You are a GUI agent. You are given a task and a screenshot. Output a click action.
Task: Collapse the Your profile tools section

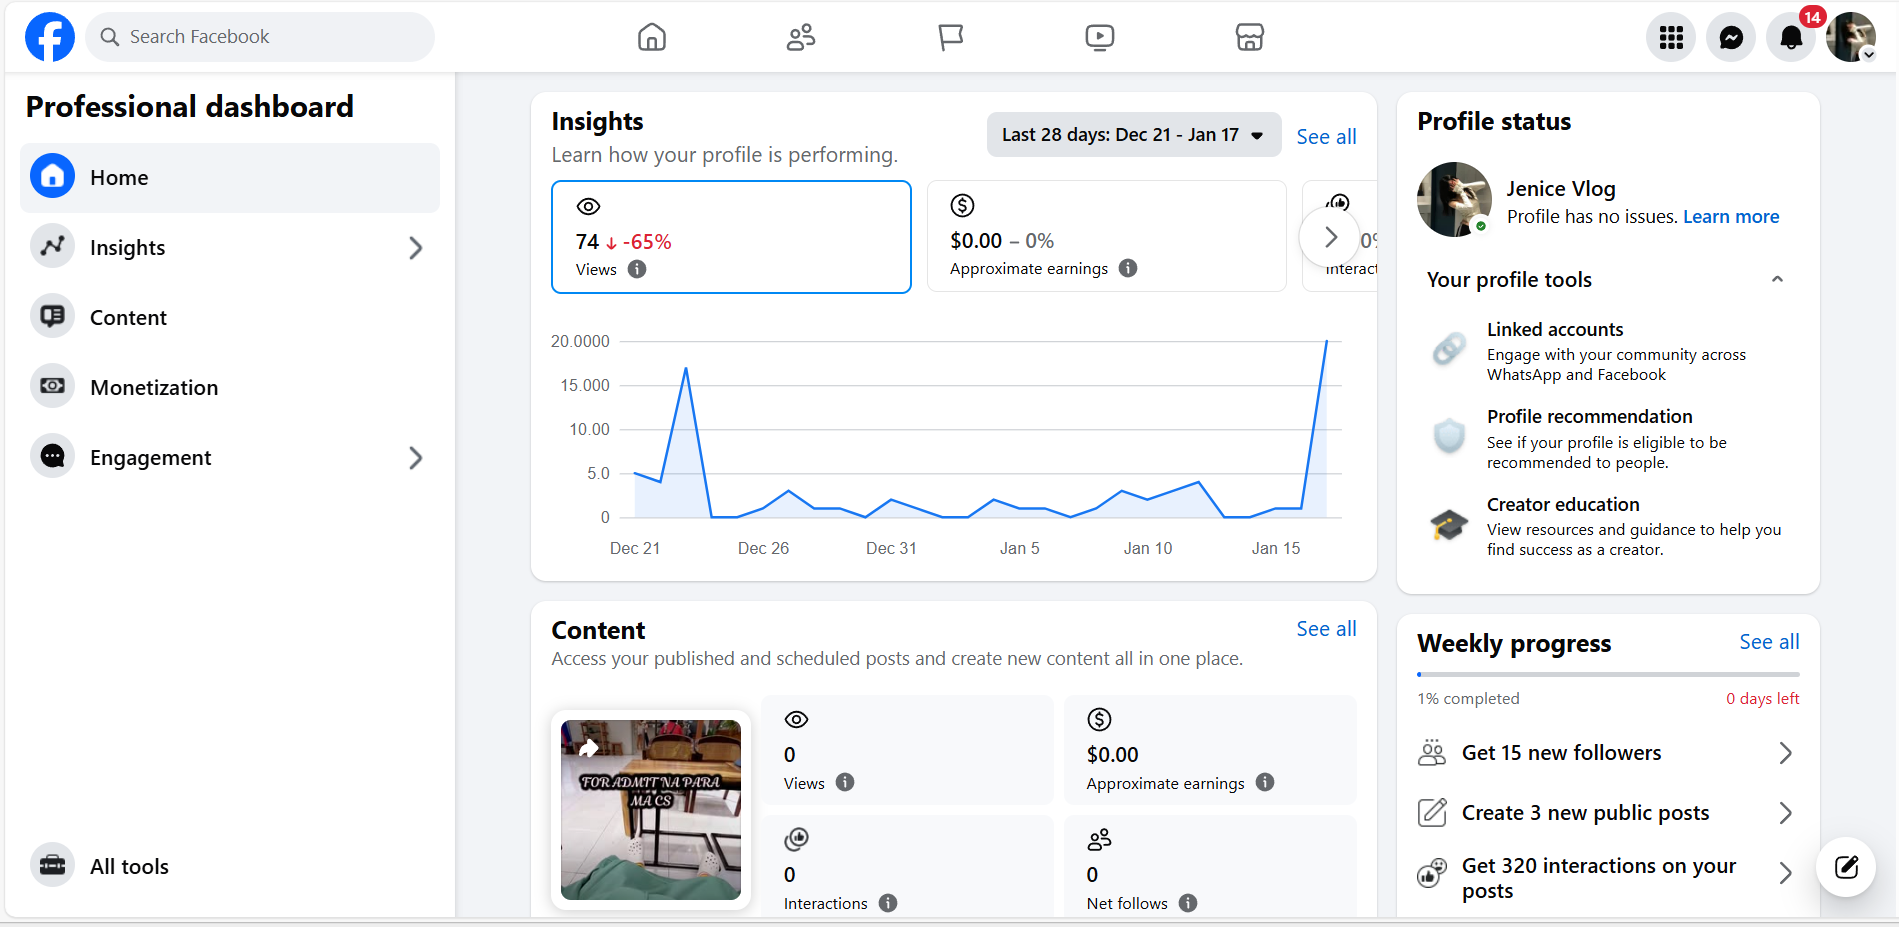coord(1777,280)
